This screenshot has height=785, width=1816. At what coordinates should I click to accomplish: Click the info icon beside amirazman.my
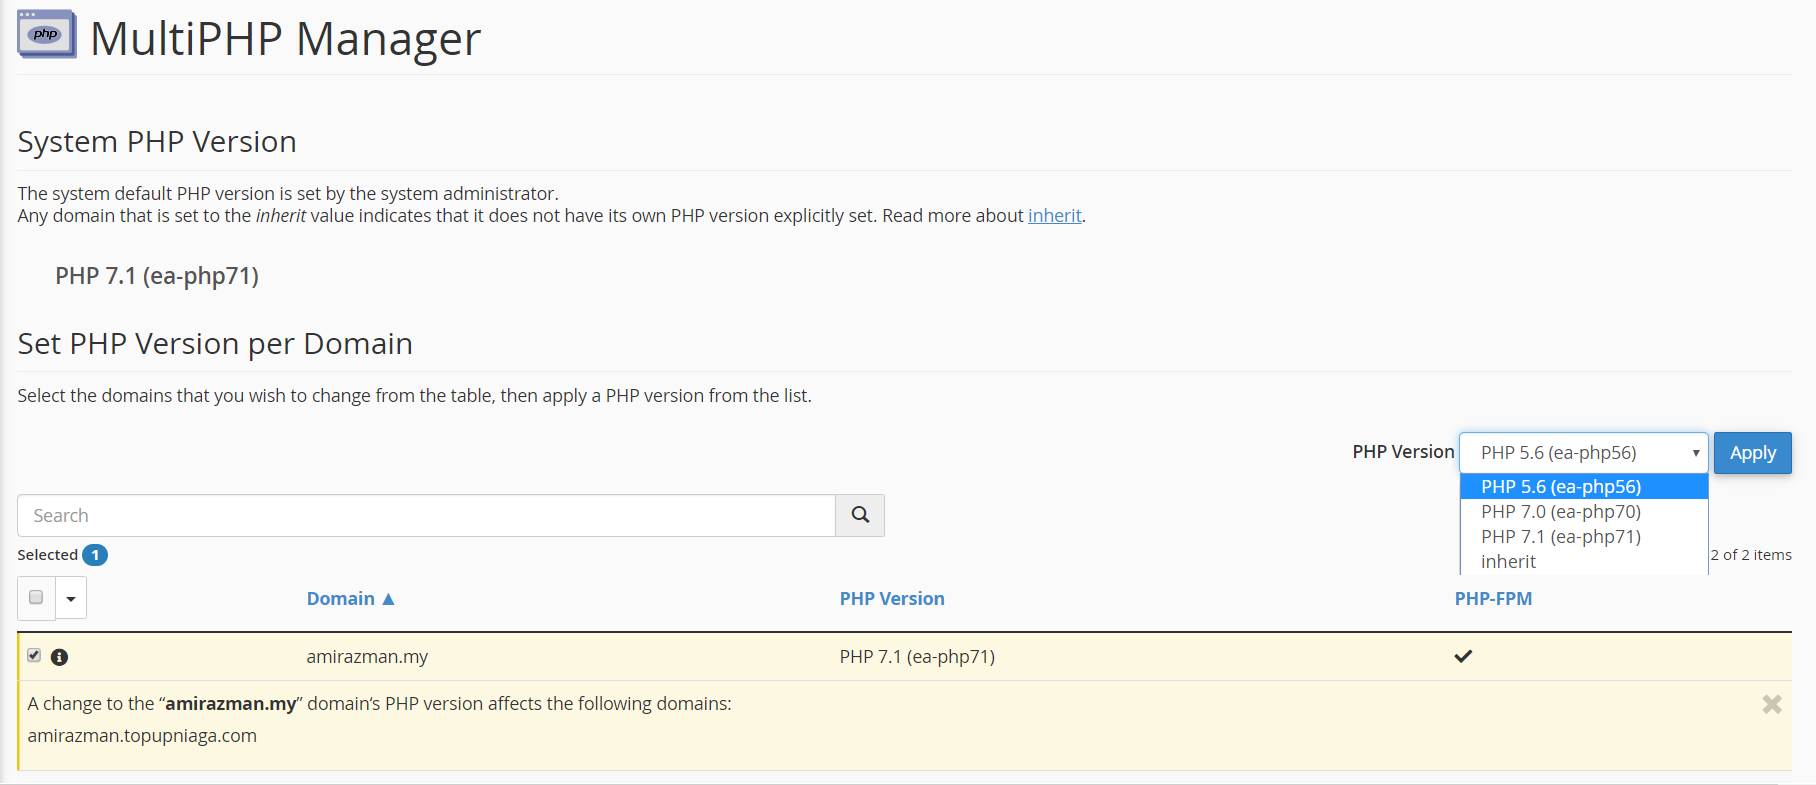click(60, 657)
